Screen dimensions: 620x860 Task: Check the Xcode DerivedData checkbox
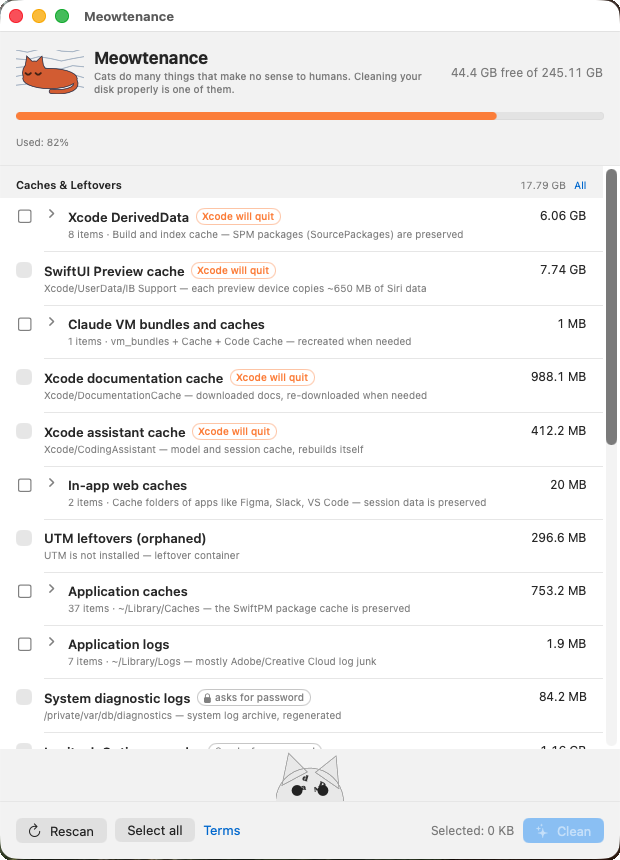[x=25, y=216]
